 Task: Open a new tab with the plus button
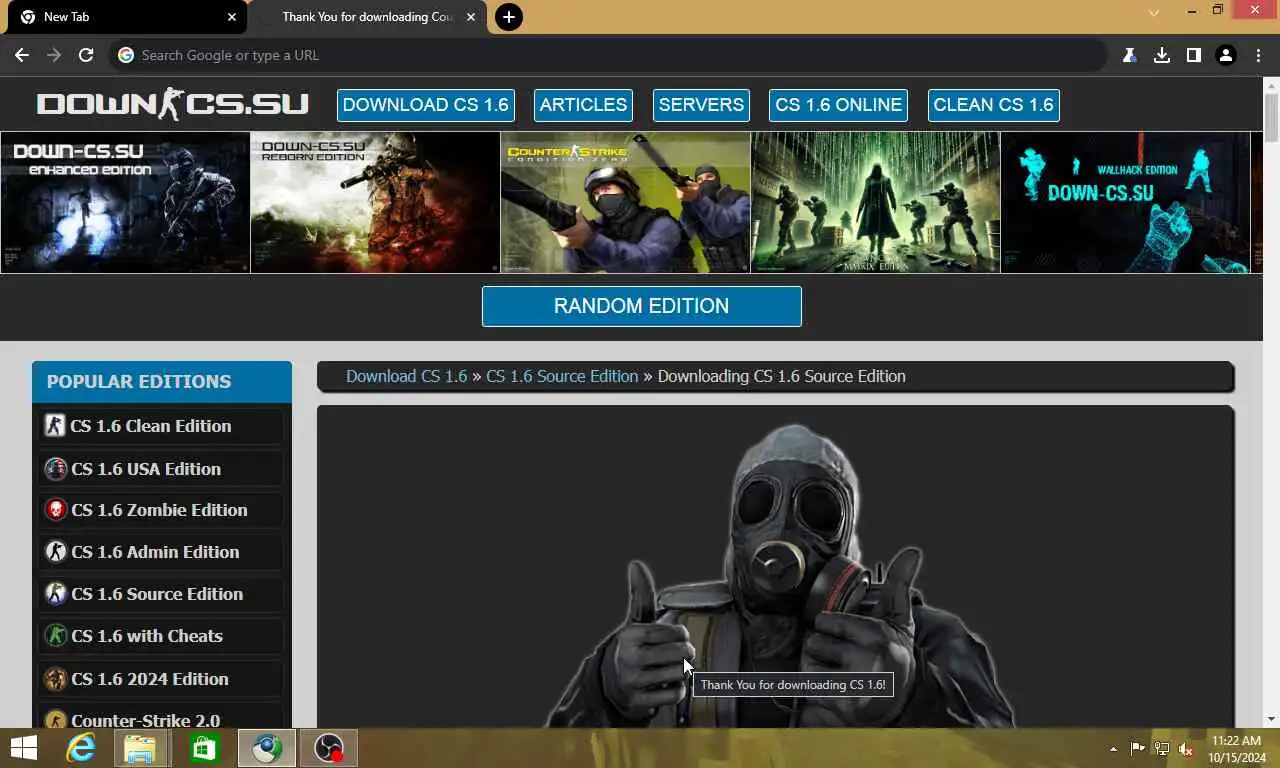tap(509, 17)
